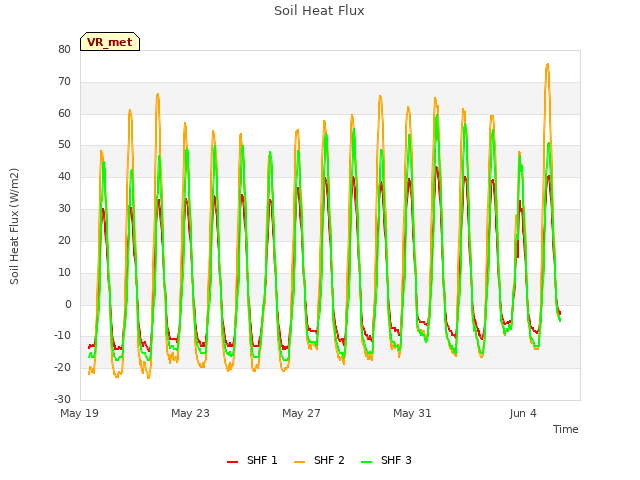Image resolution: width=640 pixels, height=480 pixels.
Task: Click the 80 y-axis tick label
Action: [x=64, y=49]
